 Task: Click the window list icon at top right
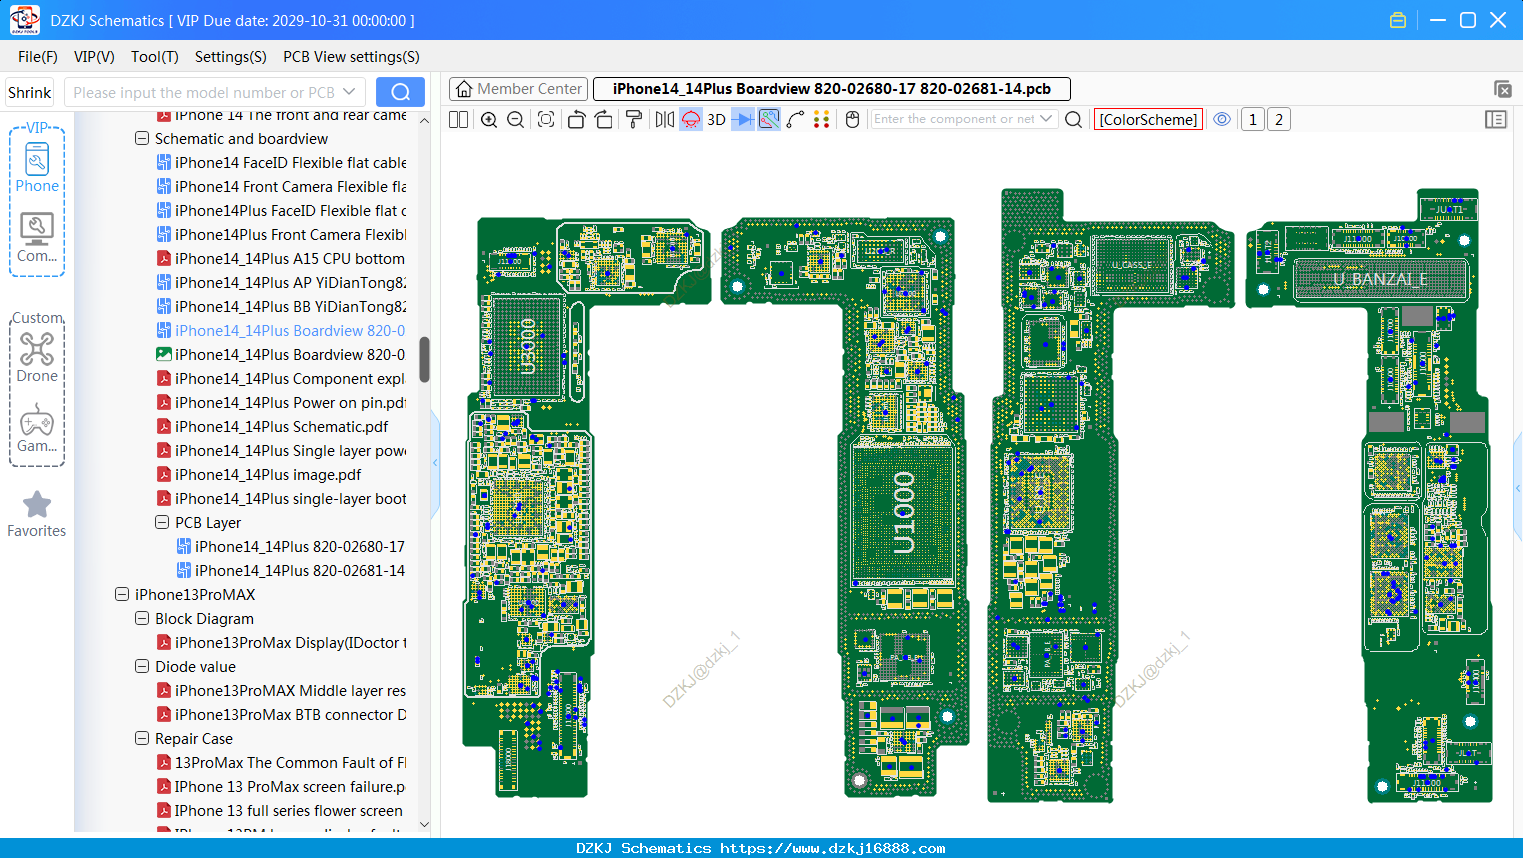(x=1502, y=89)
